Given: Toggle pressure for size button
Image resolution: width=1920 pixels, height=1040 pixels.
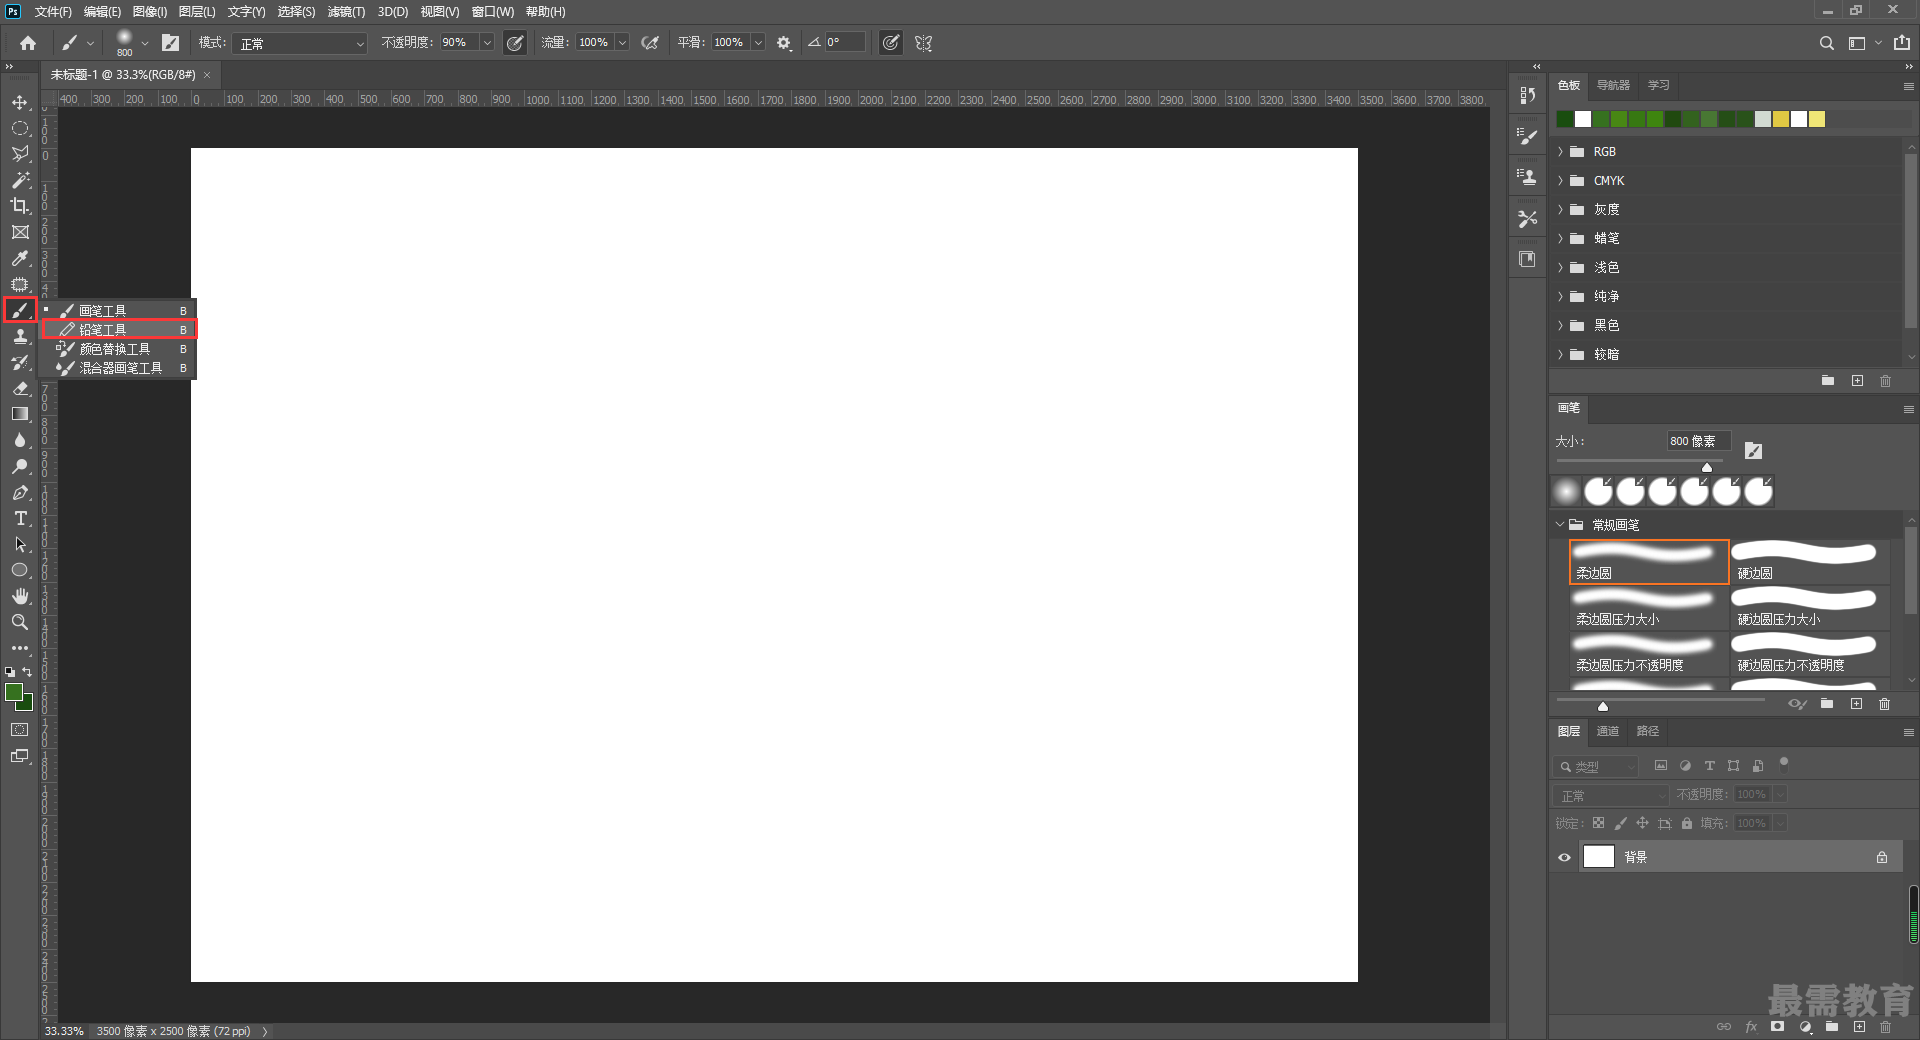Looking at the screenshot, I should 890,43.
